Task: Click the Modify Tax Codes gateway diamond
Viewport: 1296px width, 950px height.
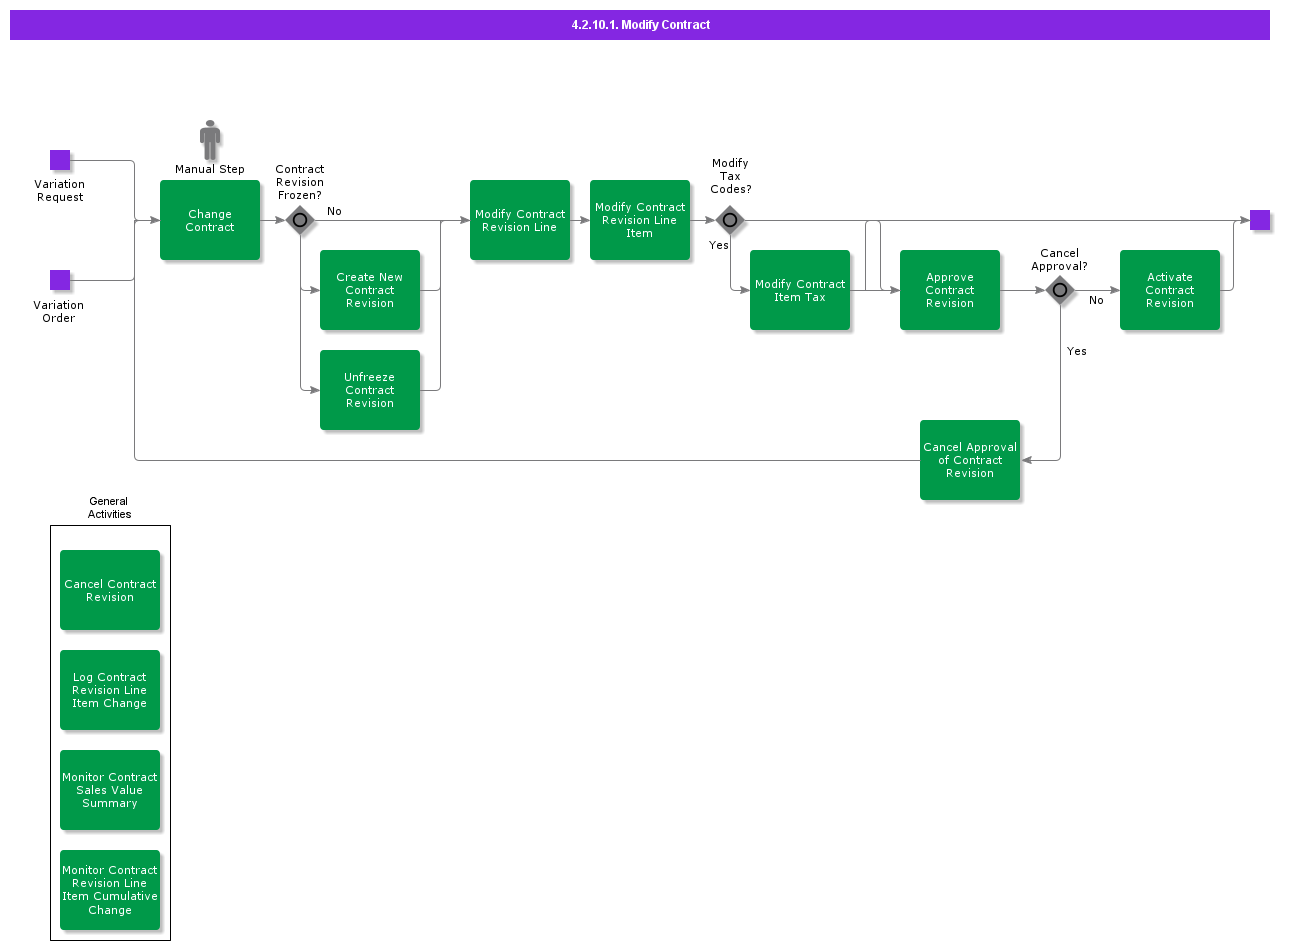Action: [x=730, y=220]
